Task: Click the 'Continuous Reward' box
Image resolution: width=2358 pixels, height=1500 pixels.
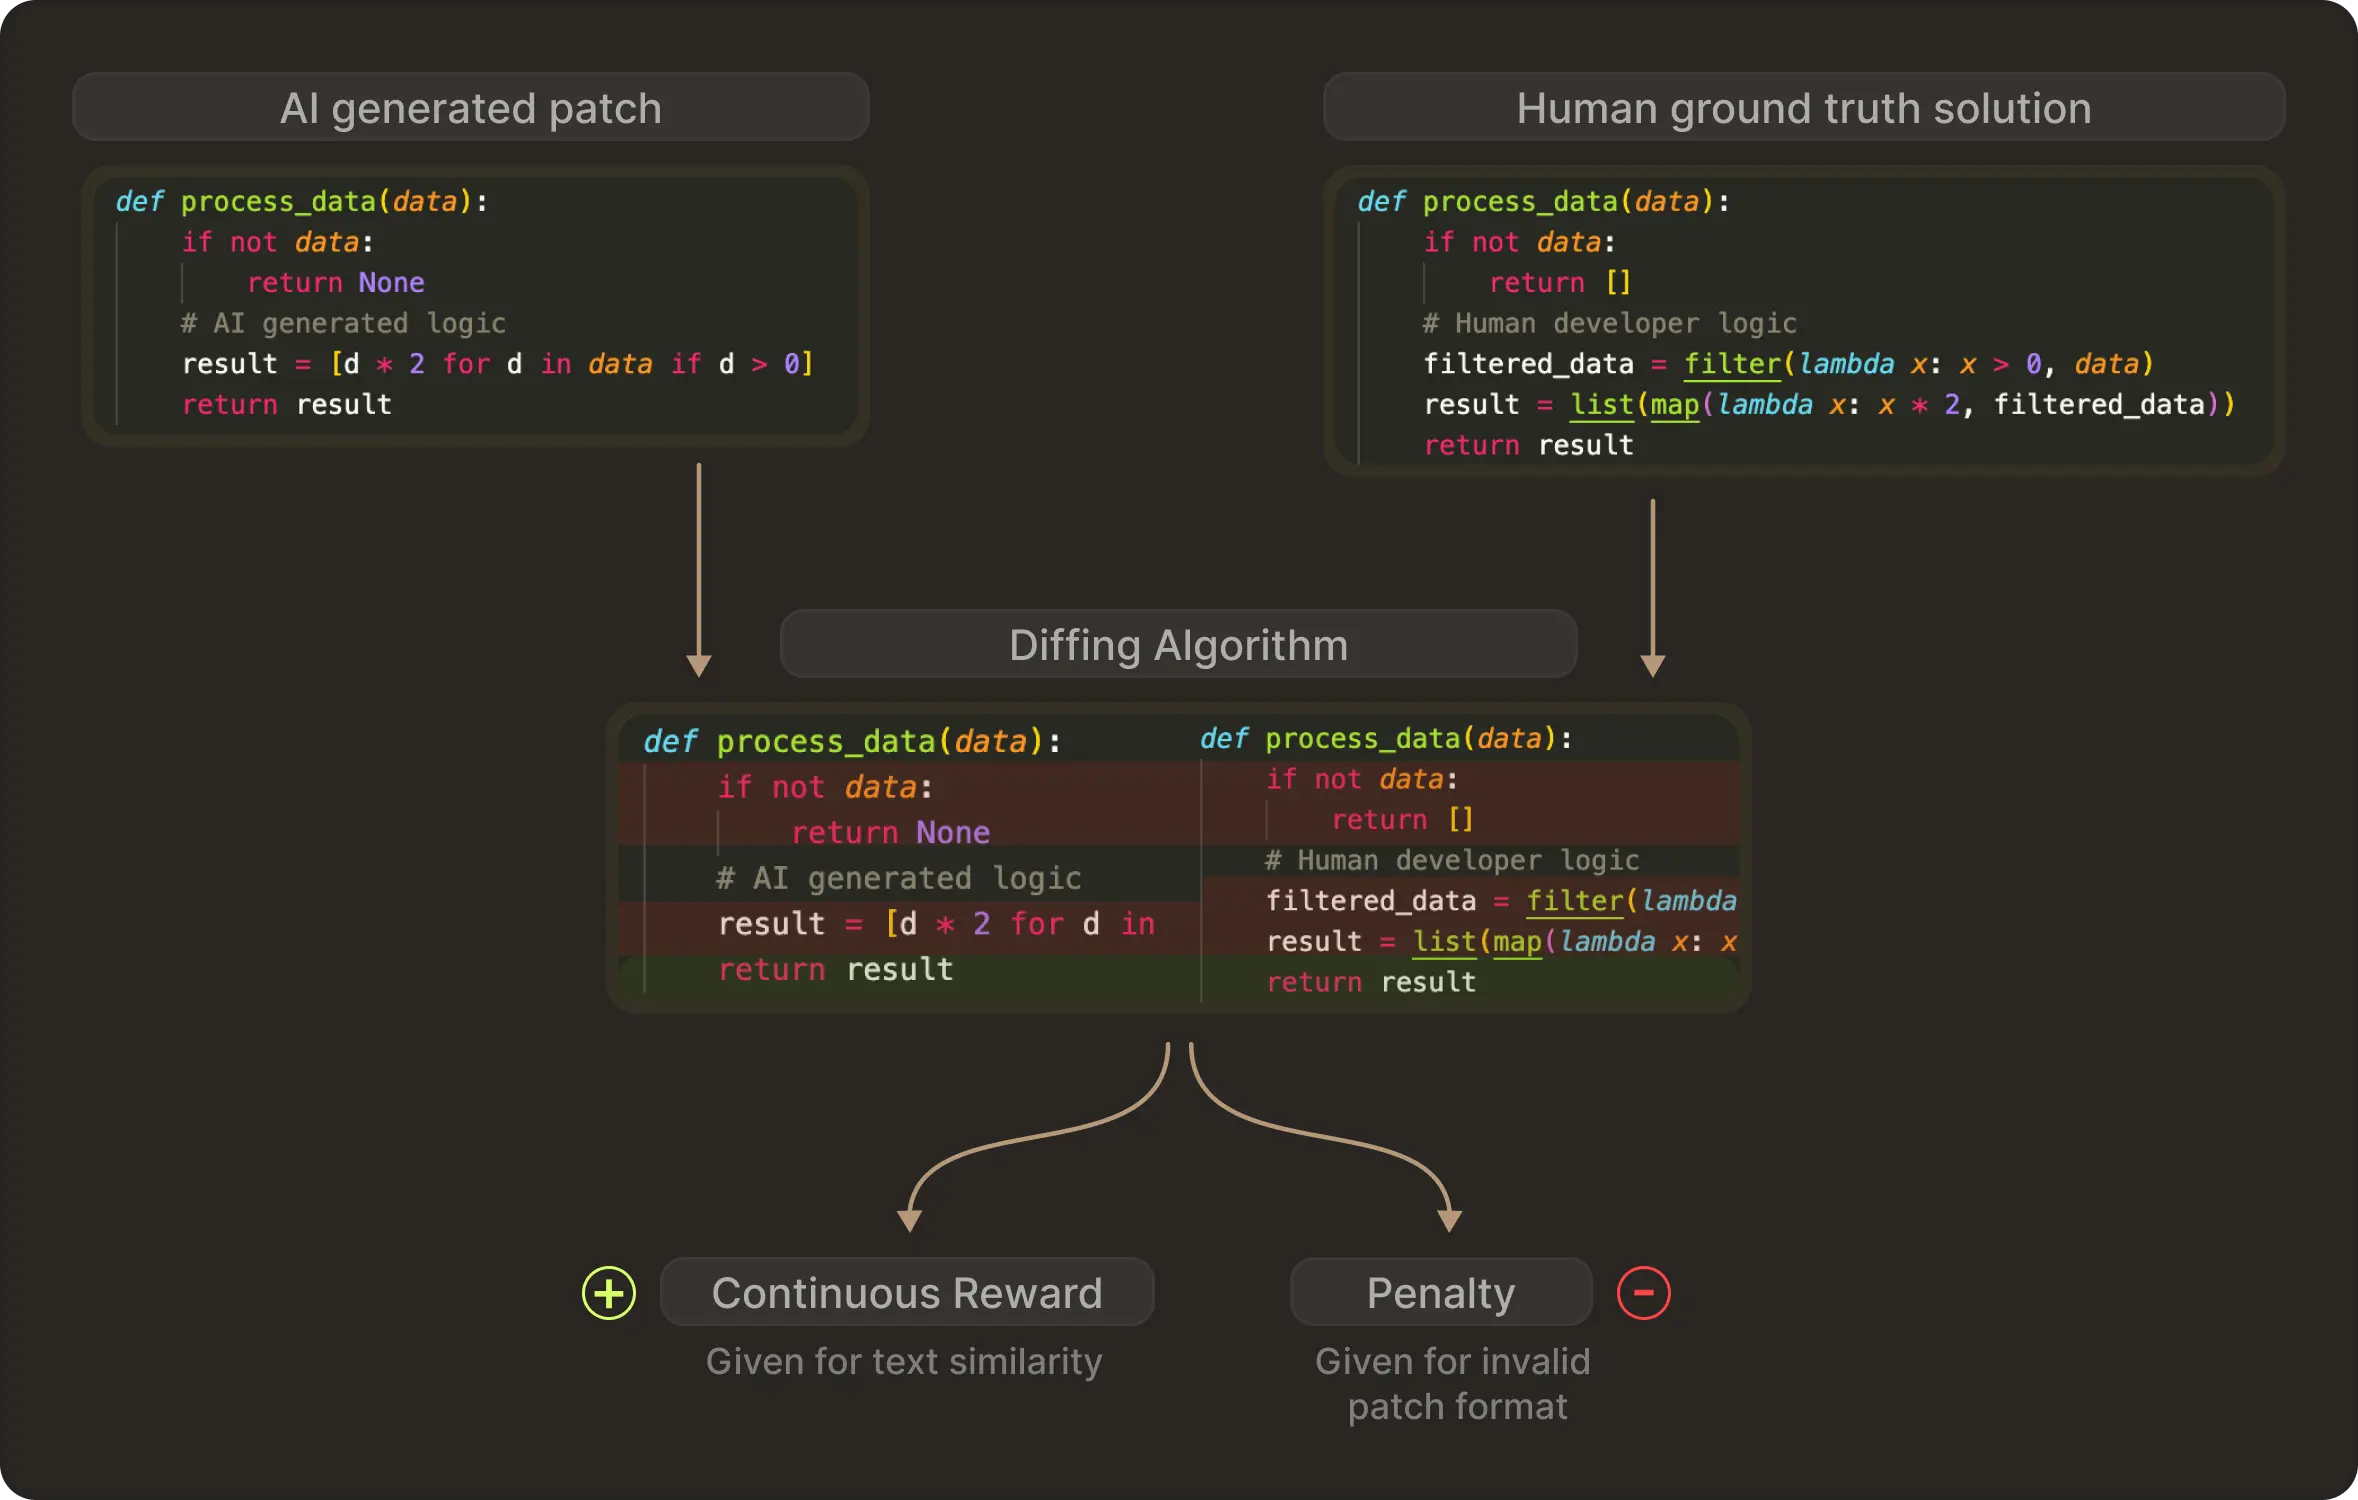Action: [x=907, y=1293]
